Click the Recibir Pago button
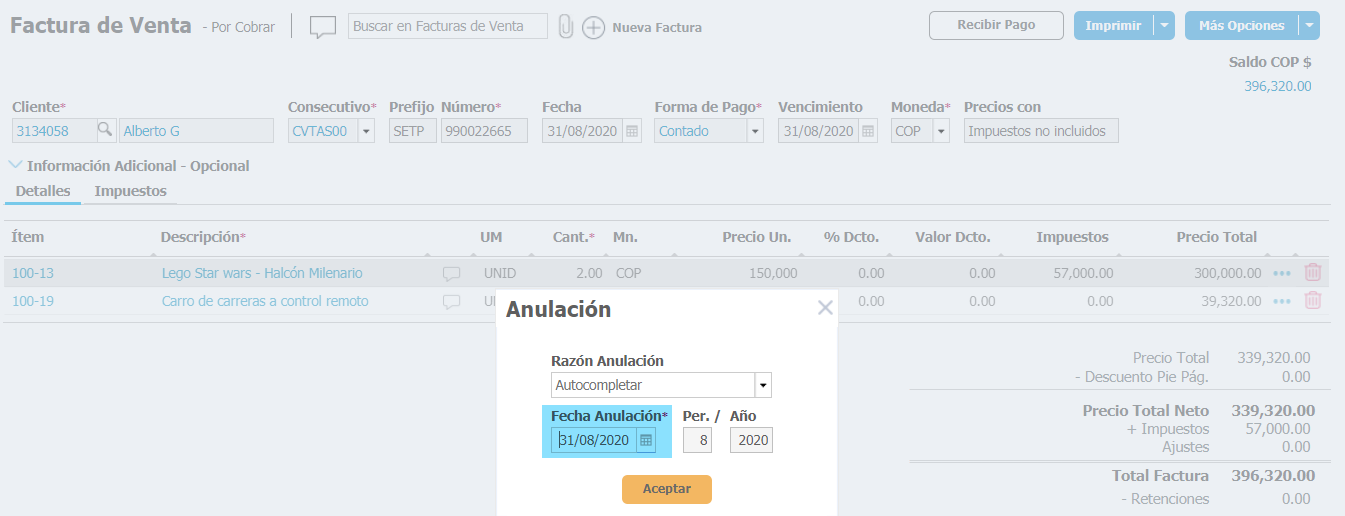1345x516 pixels. [x=995, y=25]
